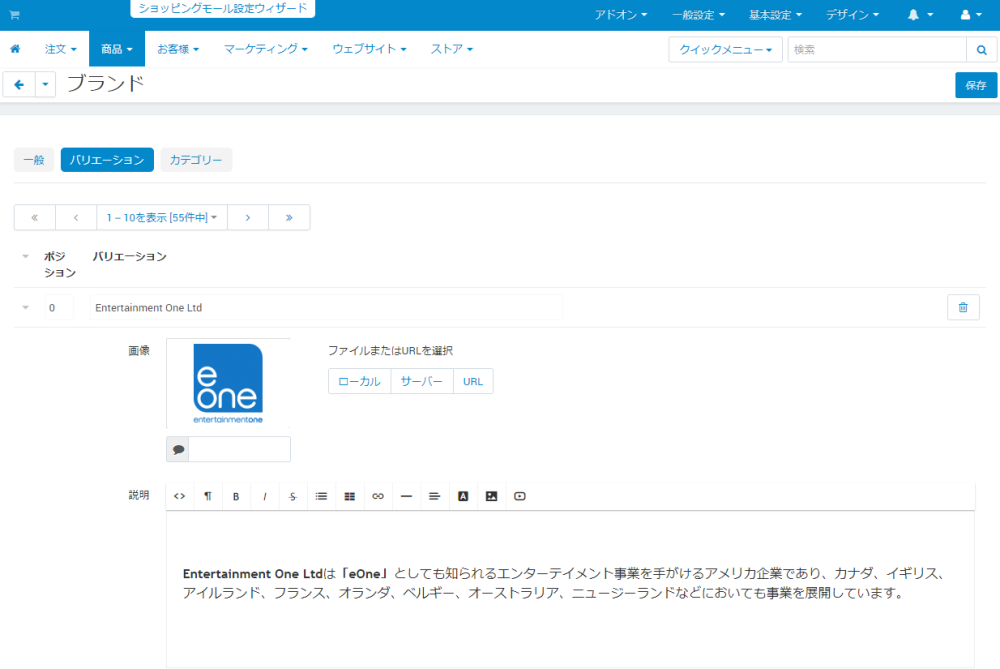Image resolution: width=1000 pixels, height=669 pixels.
Task: Insert a hyperlink in editor
Action: pyautogui.click(x=378, y=496)
